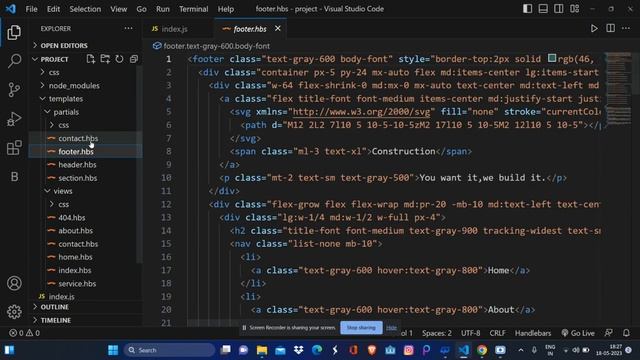Screen dimensions: 640x360
Task: Open the Manage settings gear
Action: (x=14, y=312)
